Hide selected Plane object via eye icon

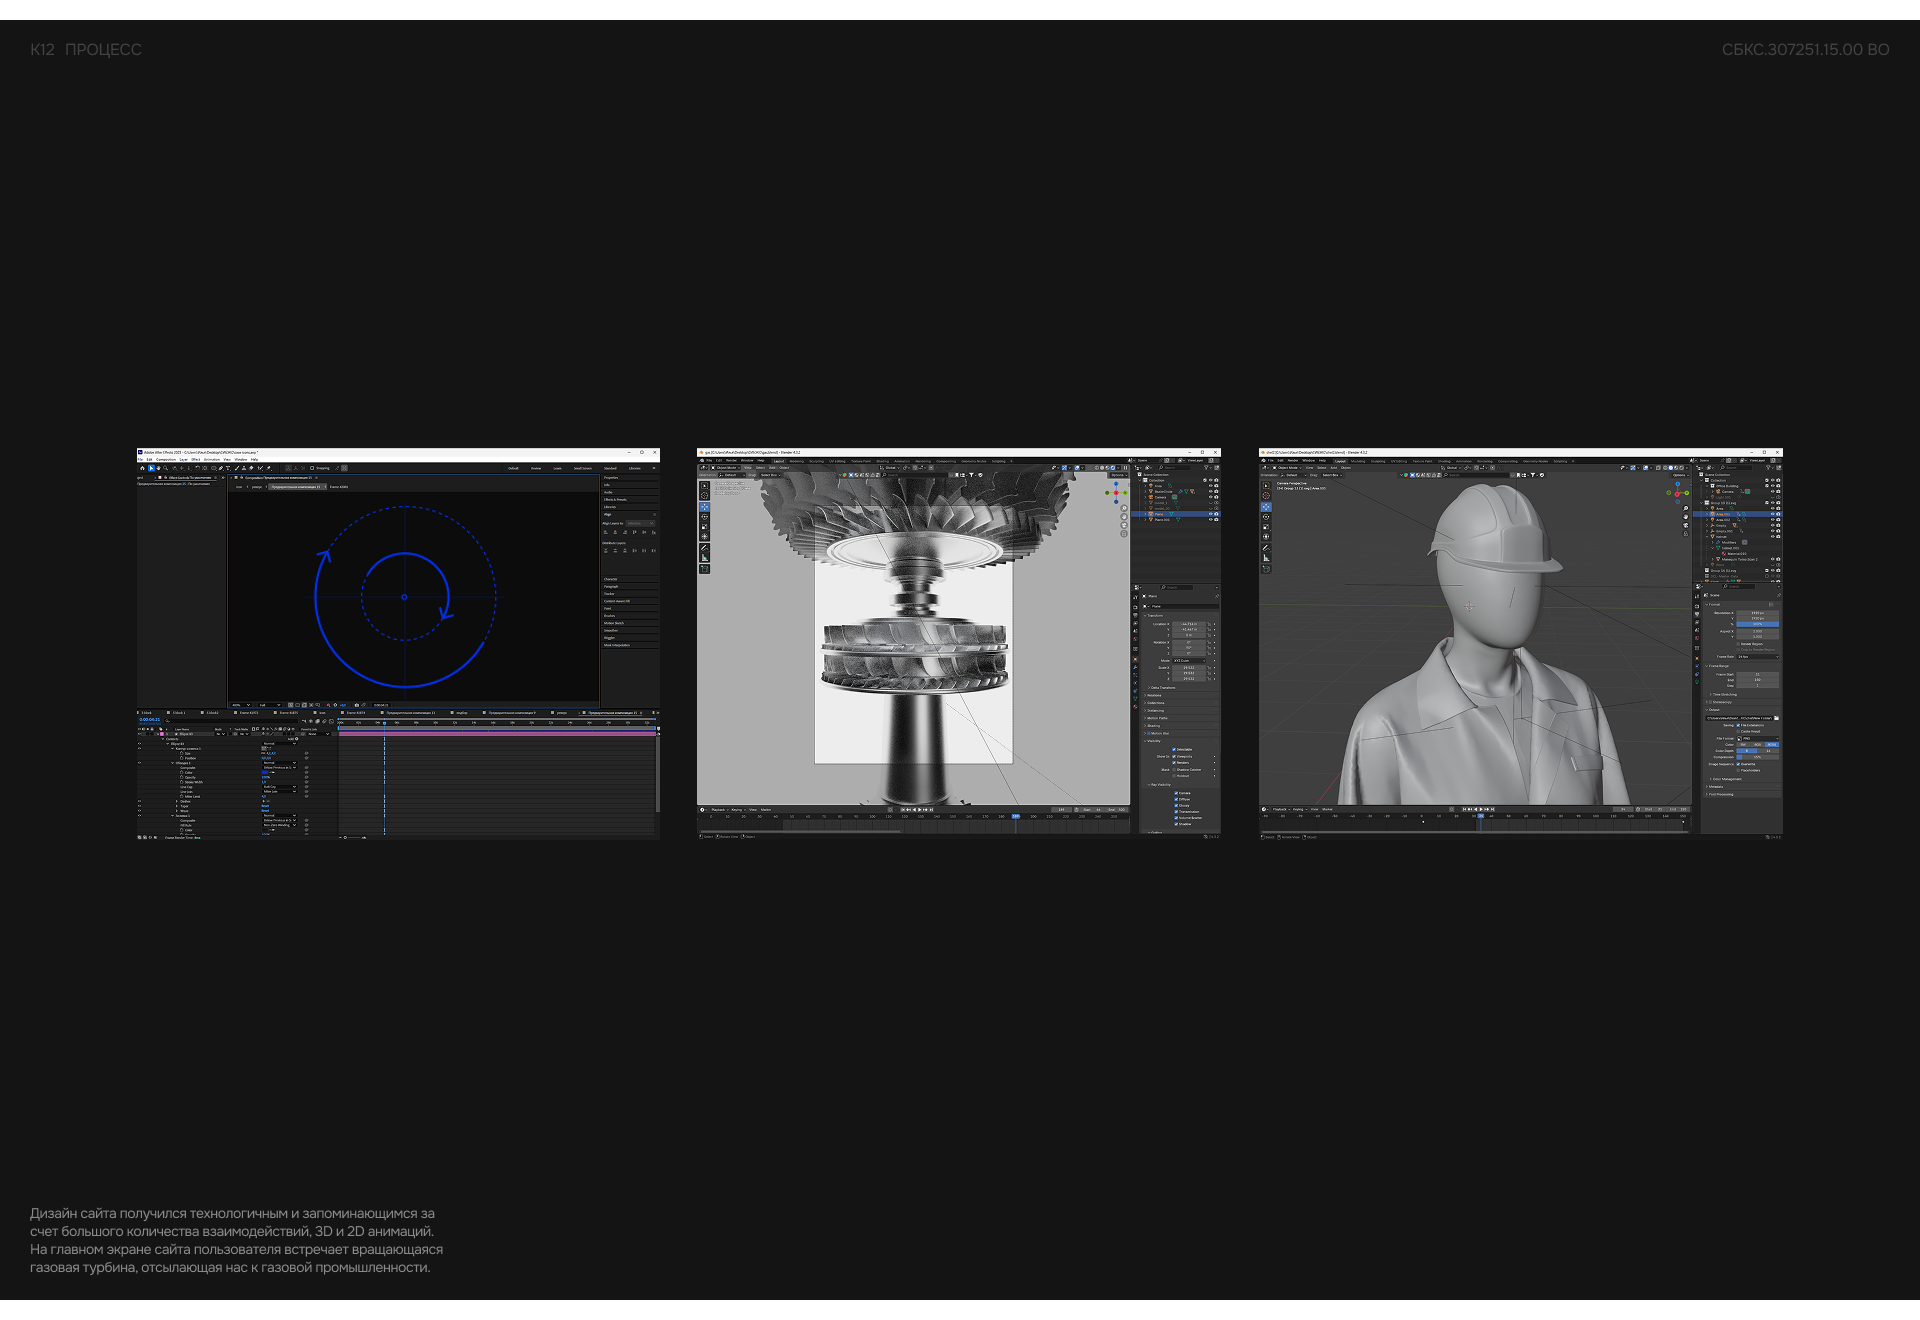1210,514
